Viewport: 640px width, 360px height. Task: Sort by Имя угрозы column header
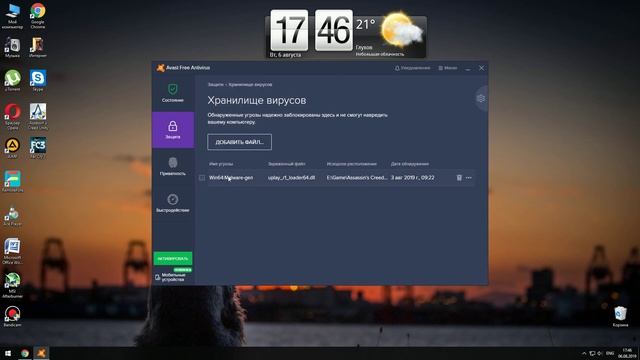point(221,164)
